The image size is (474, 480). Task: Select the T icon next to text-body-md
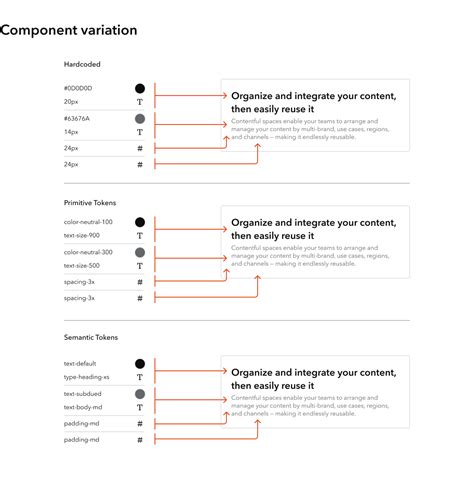click(140, 408)
